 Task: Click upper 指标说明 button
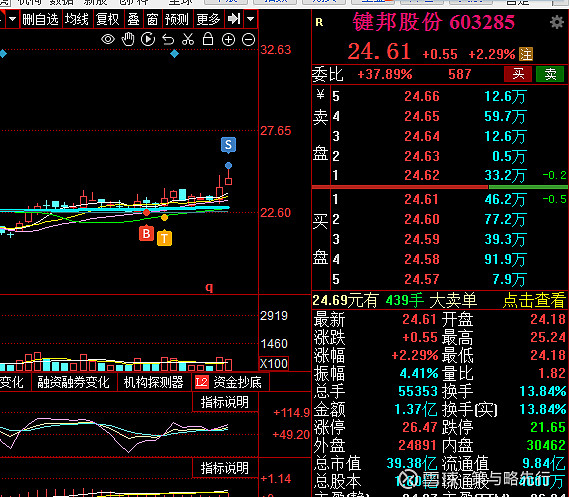pos(225,402)
